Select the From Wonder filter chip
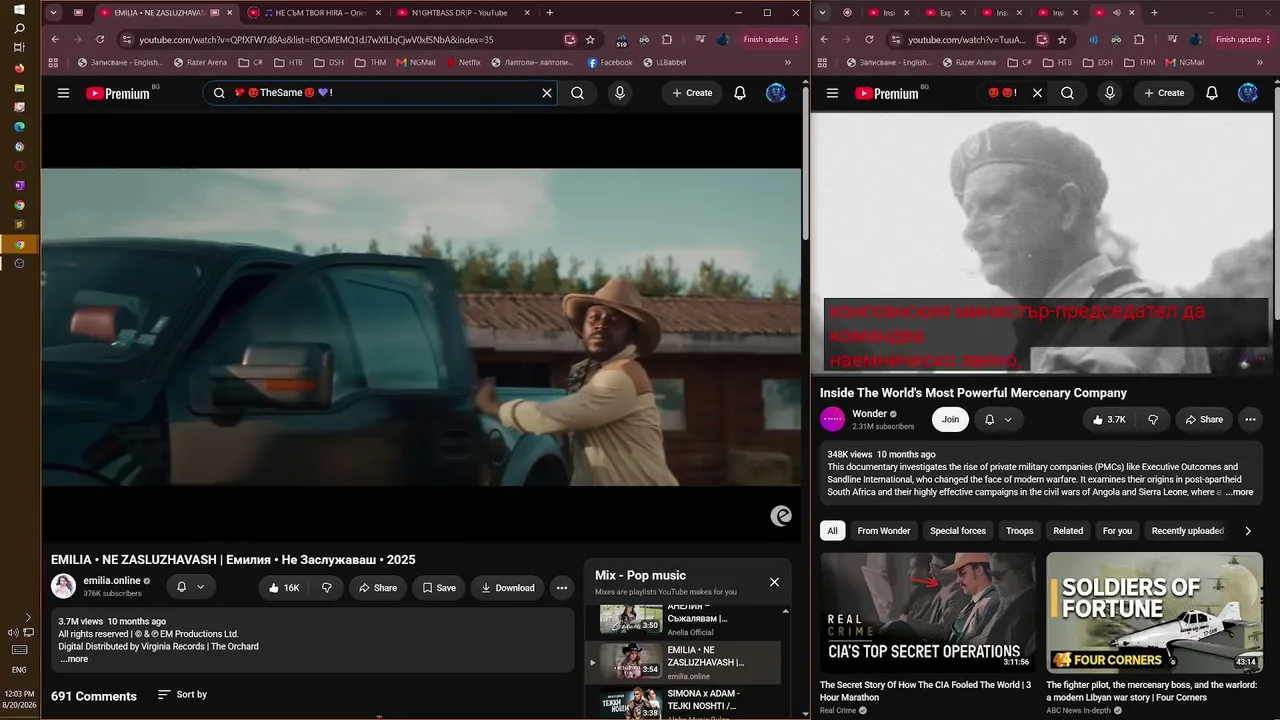 (x=884, y=531)
